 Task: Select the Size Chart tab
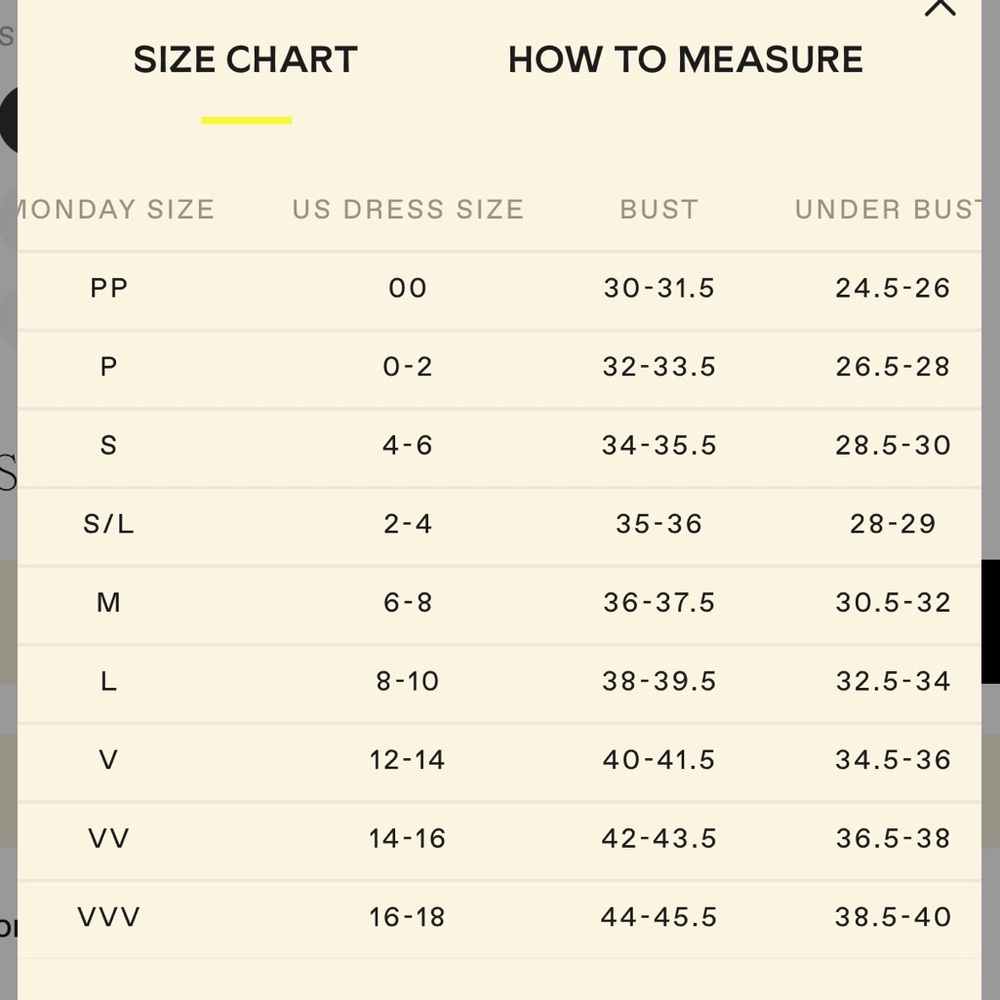(246, 60)
